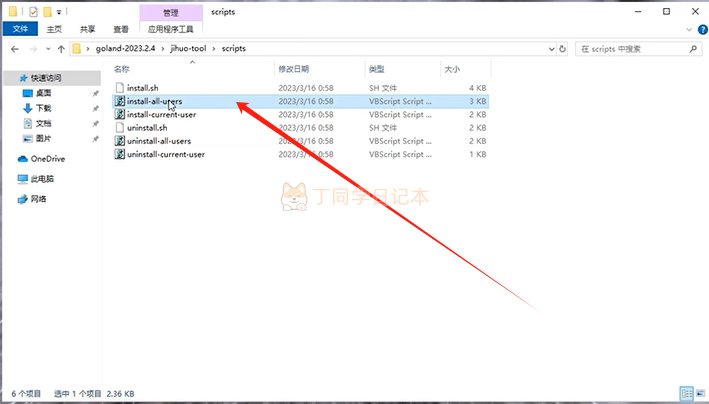Select the uninstall-all-users script
This screenshot has width=709, height=404.
pyautogui.click(x=158, y=141)
